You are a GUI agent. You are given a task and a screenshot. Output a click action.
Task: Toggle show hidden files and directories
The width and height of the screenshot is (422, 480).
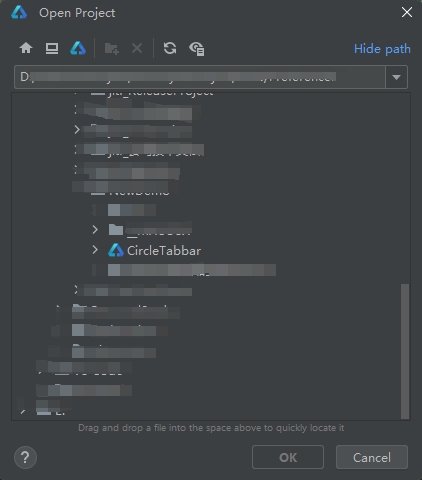[197, 49]
